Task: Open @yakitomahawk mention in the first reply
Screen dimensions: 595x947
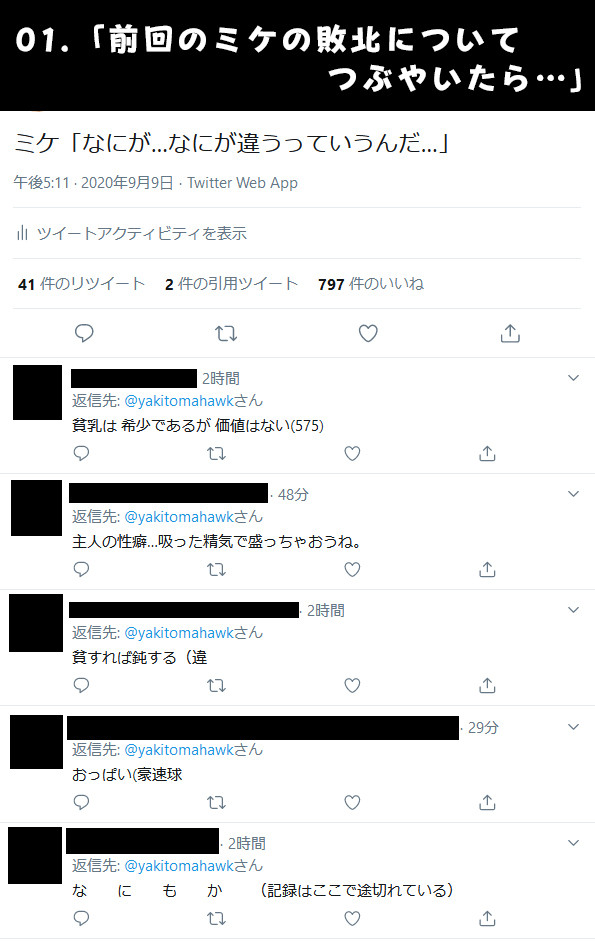Action: (x=179, y=401)
